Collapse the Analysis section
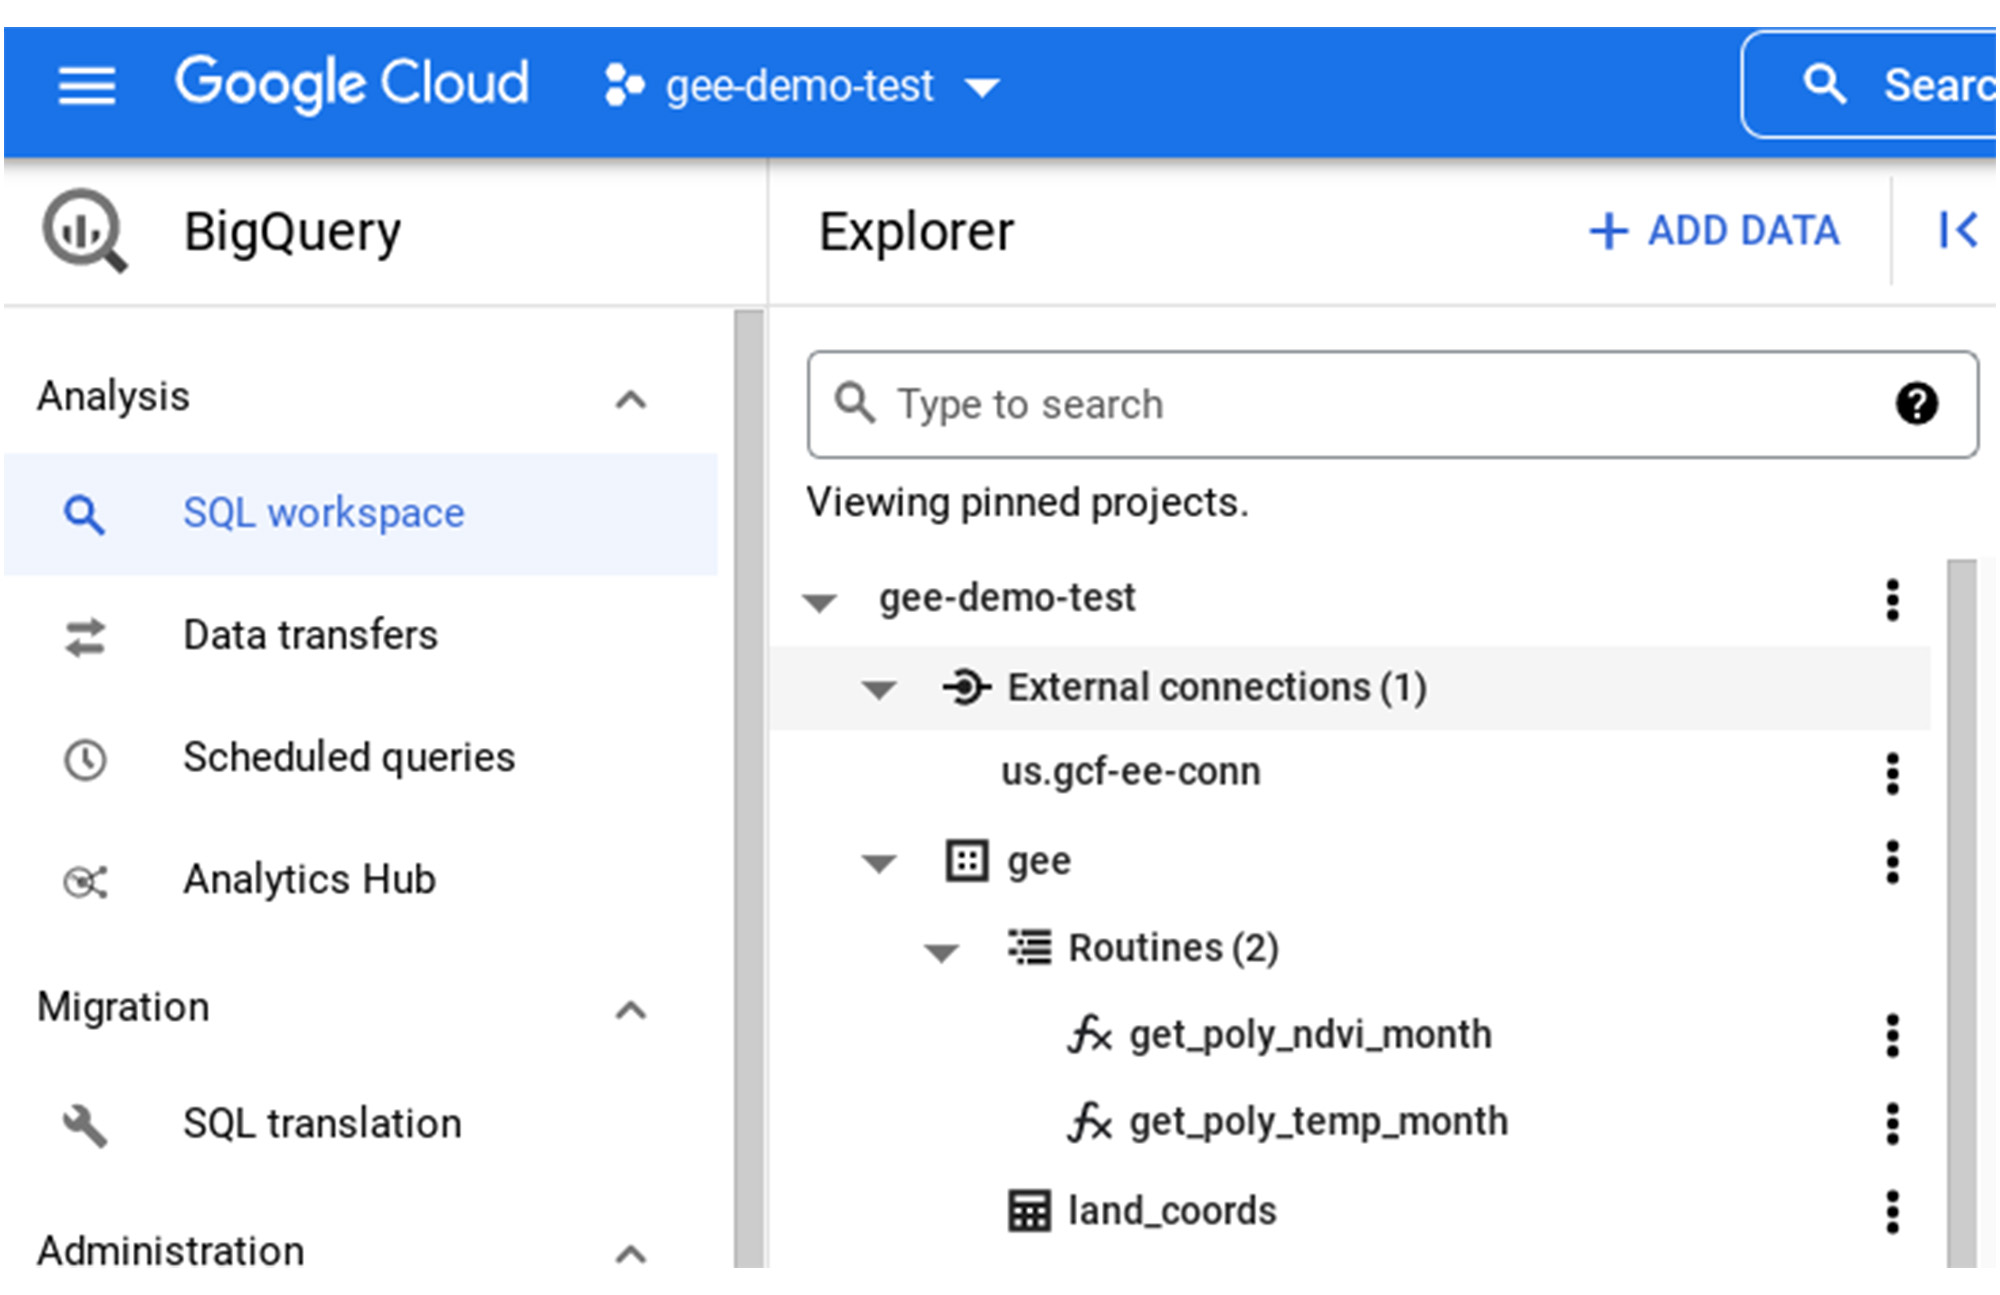Screen dimensions: 2000x1295 631,400
